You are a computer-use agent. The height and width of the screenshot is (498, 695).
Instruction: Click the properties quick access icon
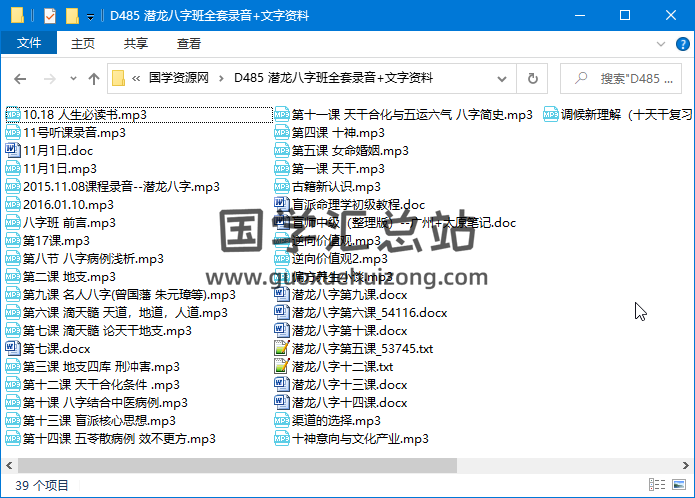(50, 16)
